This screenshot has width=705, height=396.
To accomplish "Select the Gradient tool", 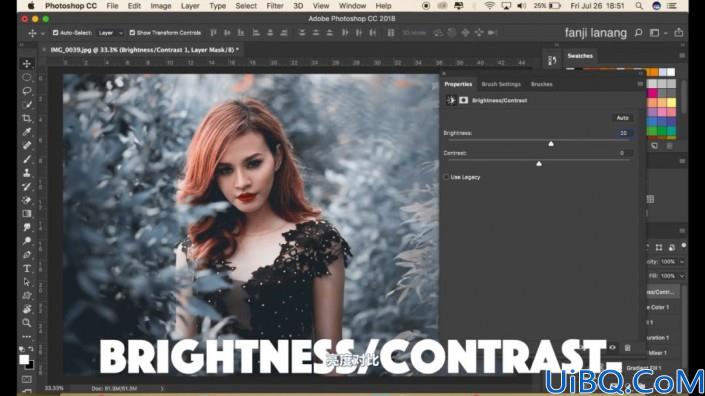I will [27, 214].
